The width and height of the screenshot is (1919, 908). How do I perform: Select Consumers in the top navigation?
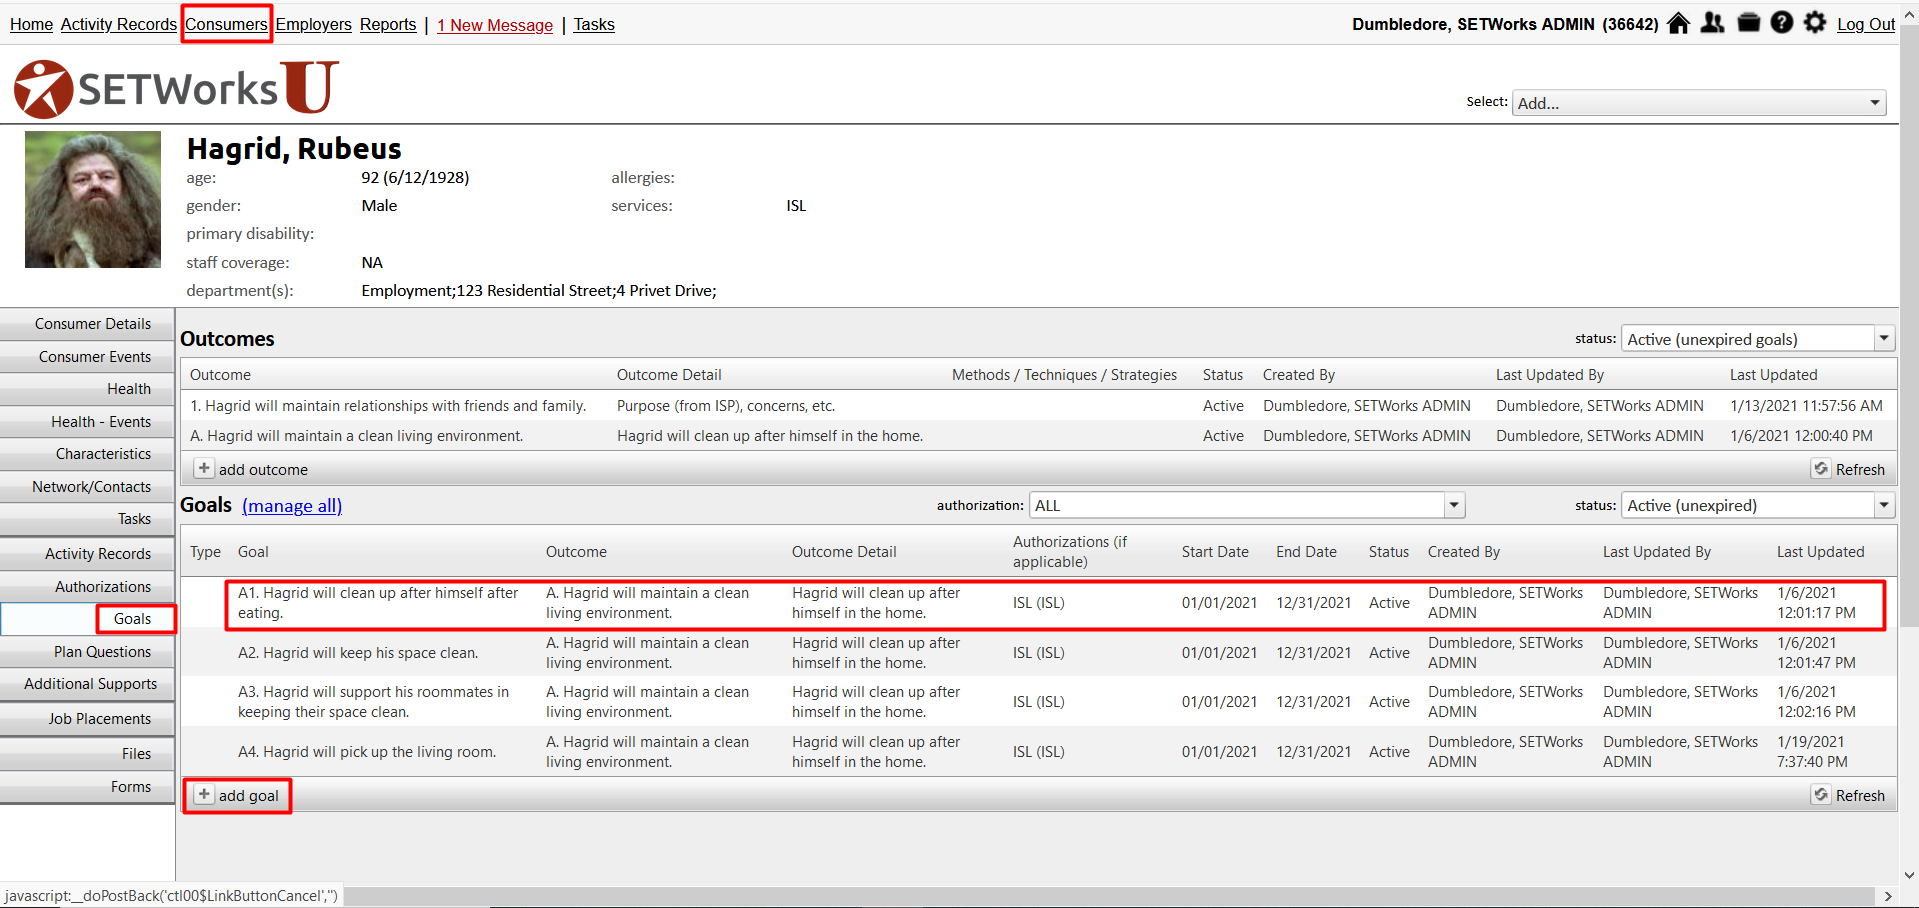tap(226, 24)
